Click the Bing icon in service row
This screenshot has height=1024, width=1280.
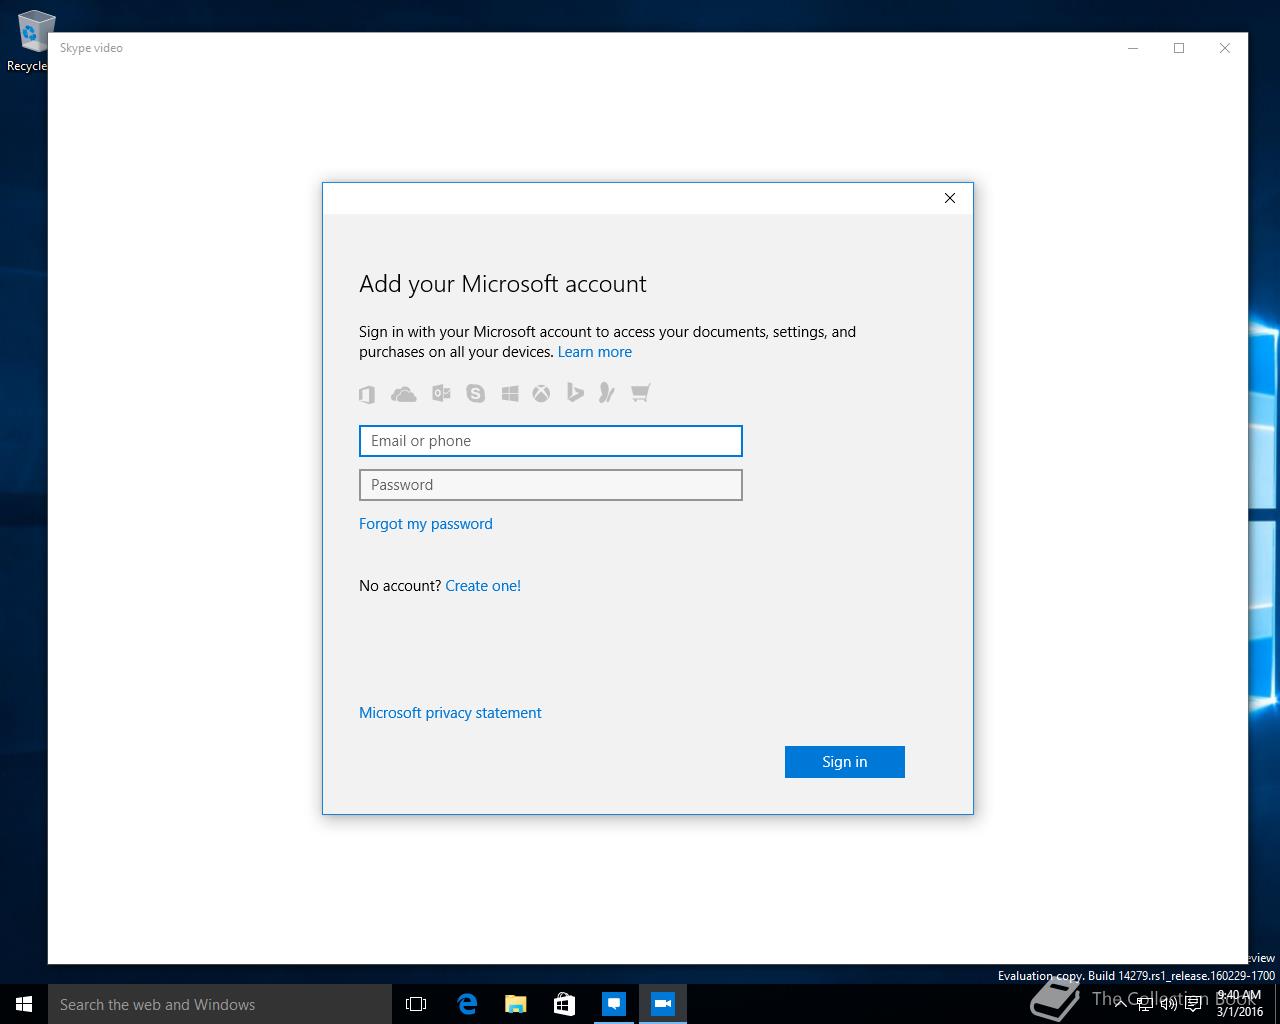point(575,393)
